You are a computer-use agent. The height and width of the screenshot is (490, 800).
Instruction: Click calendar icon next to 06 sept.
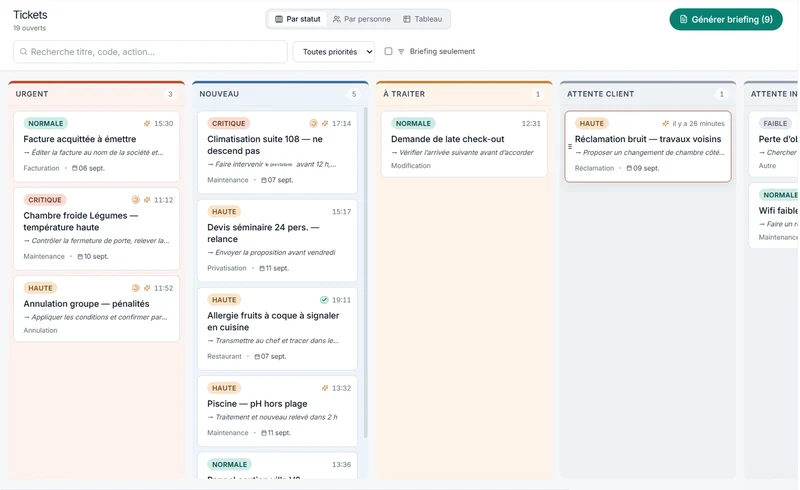(x=75, y=168)
